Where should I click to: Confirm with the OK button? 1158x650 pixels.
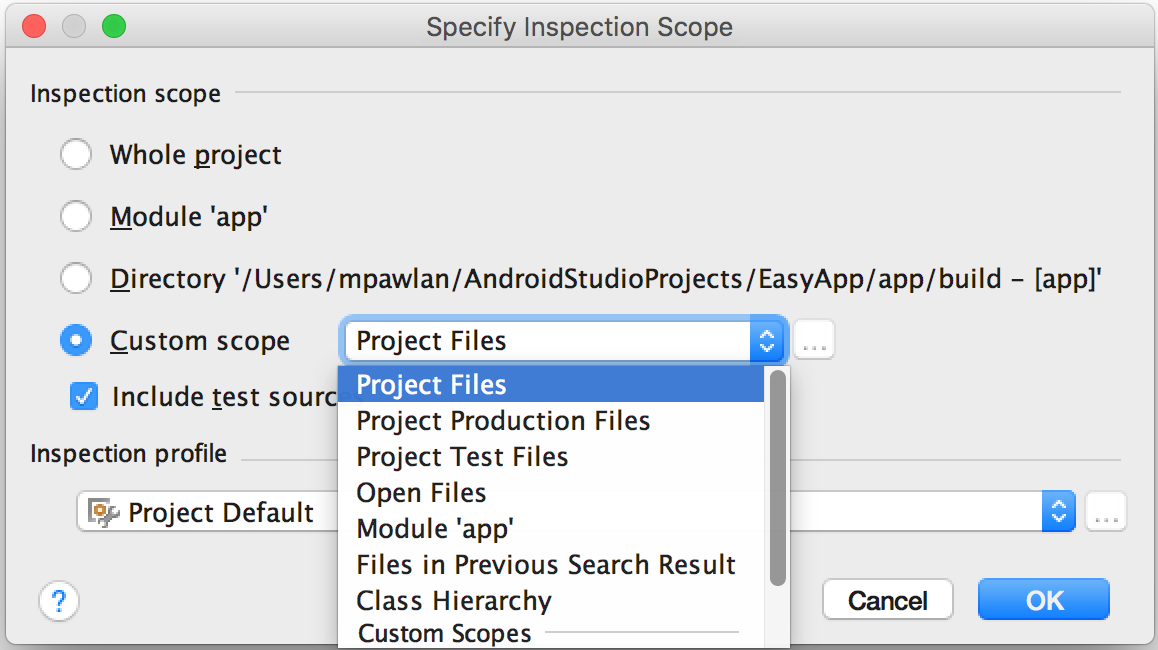pyautogui.click(x=1043, y=600)
